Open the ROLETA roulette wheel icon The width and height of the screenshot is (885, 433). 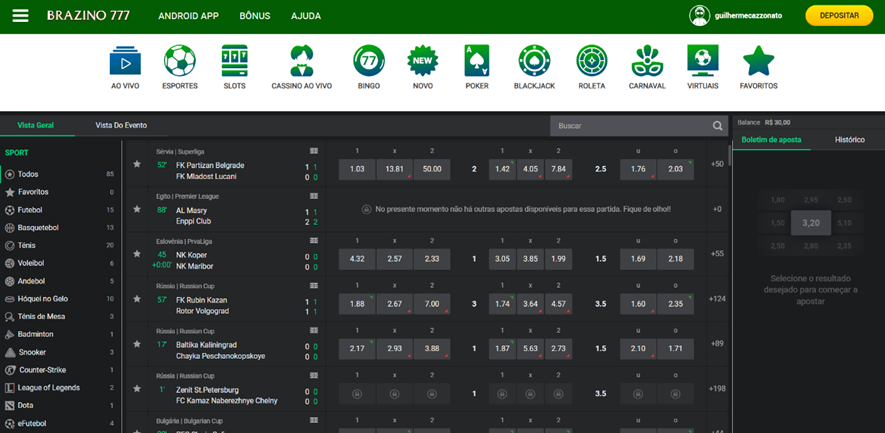(x=592, y=61)
